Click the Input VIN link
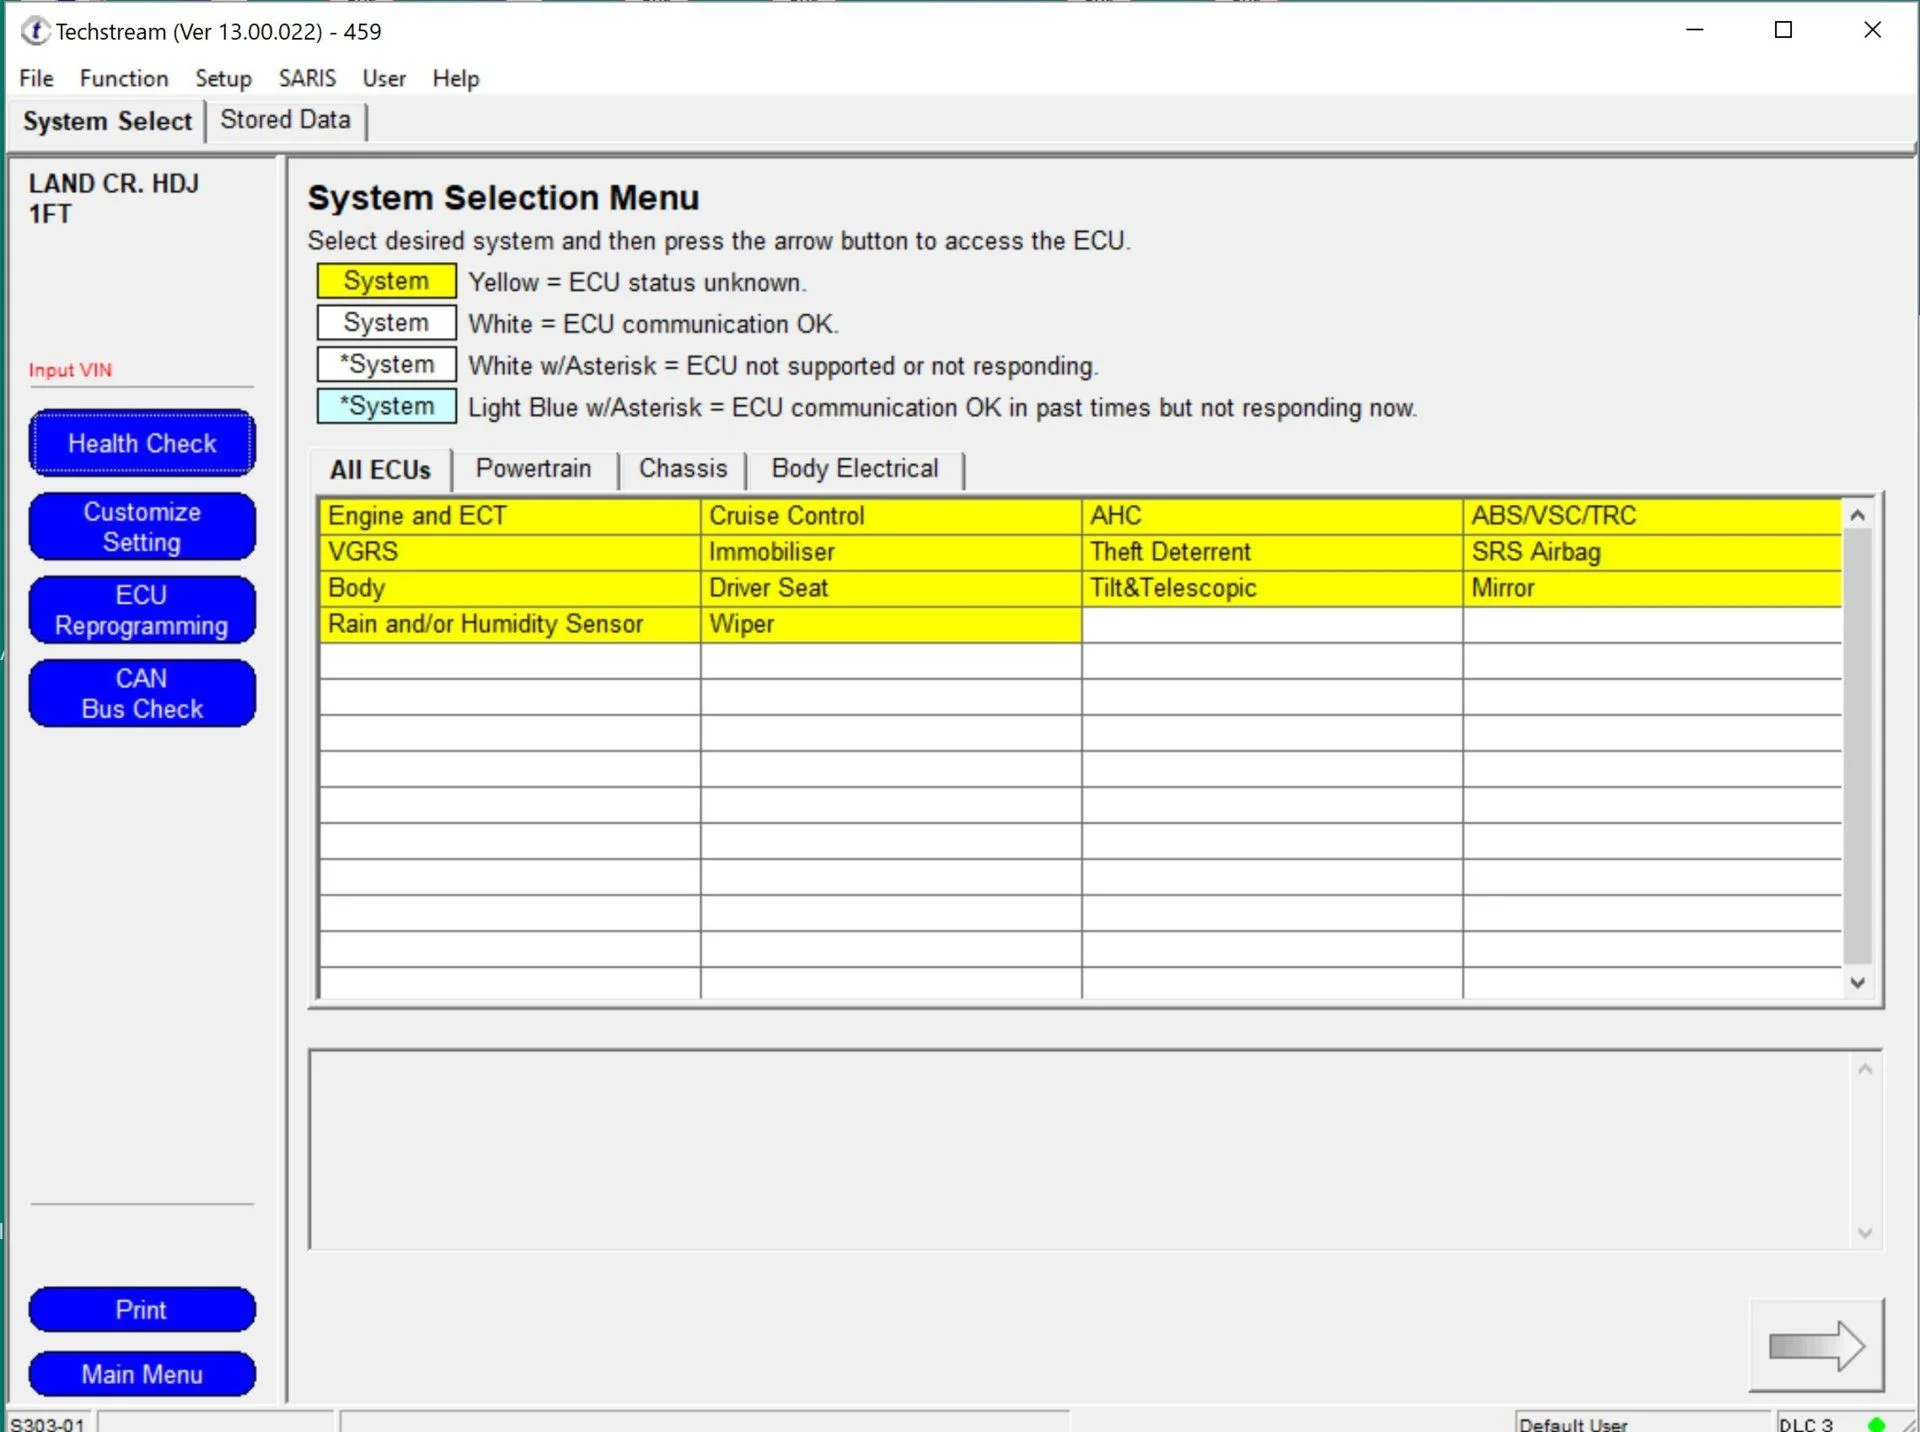 (70, 370)
